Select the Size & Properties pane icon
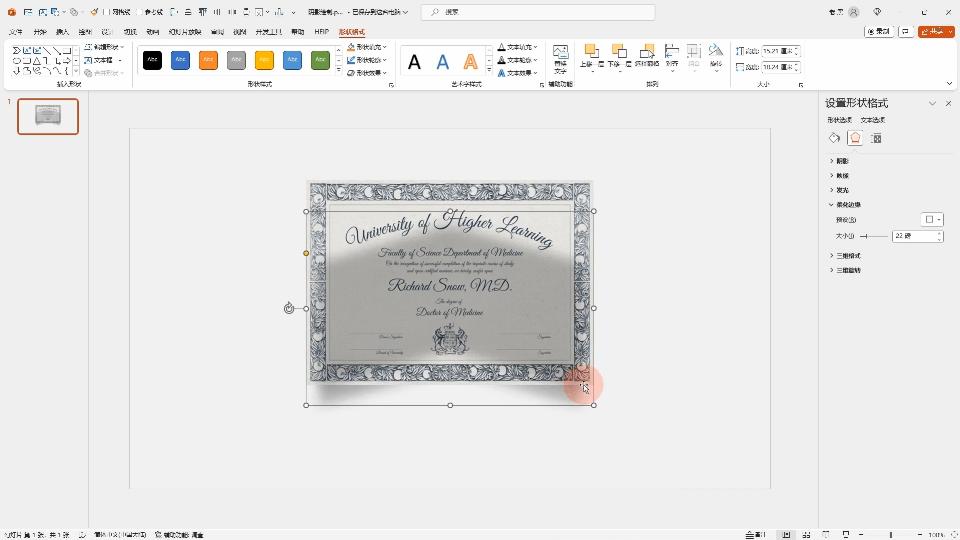The width and height of the screenshot is (960, 540). (876, 138)
